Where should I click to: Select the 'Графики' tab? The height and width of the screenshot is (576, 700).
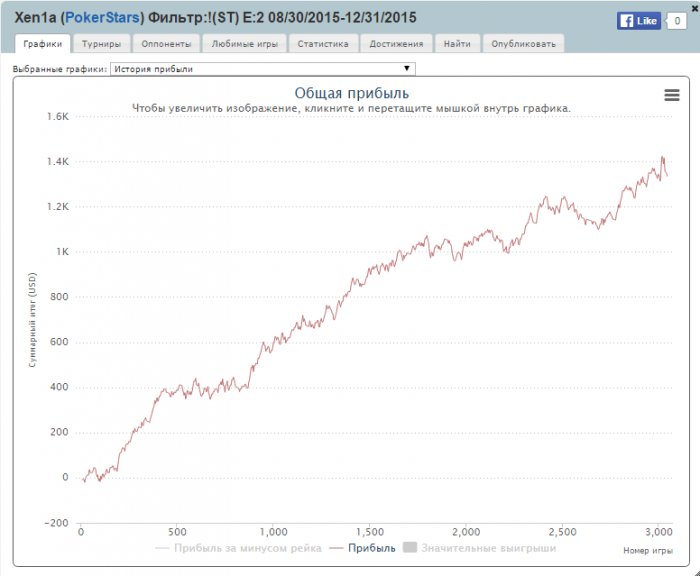[42, 44]
